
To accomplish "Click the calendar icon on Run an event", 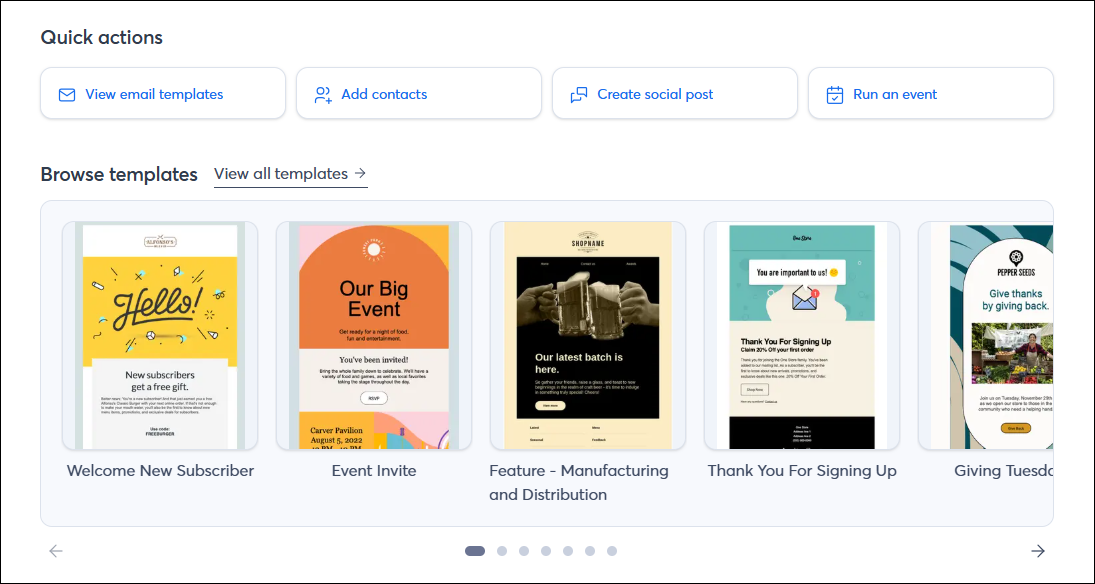I will tap(834, 93).
